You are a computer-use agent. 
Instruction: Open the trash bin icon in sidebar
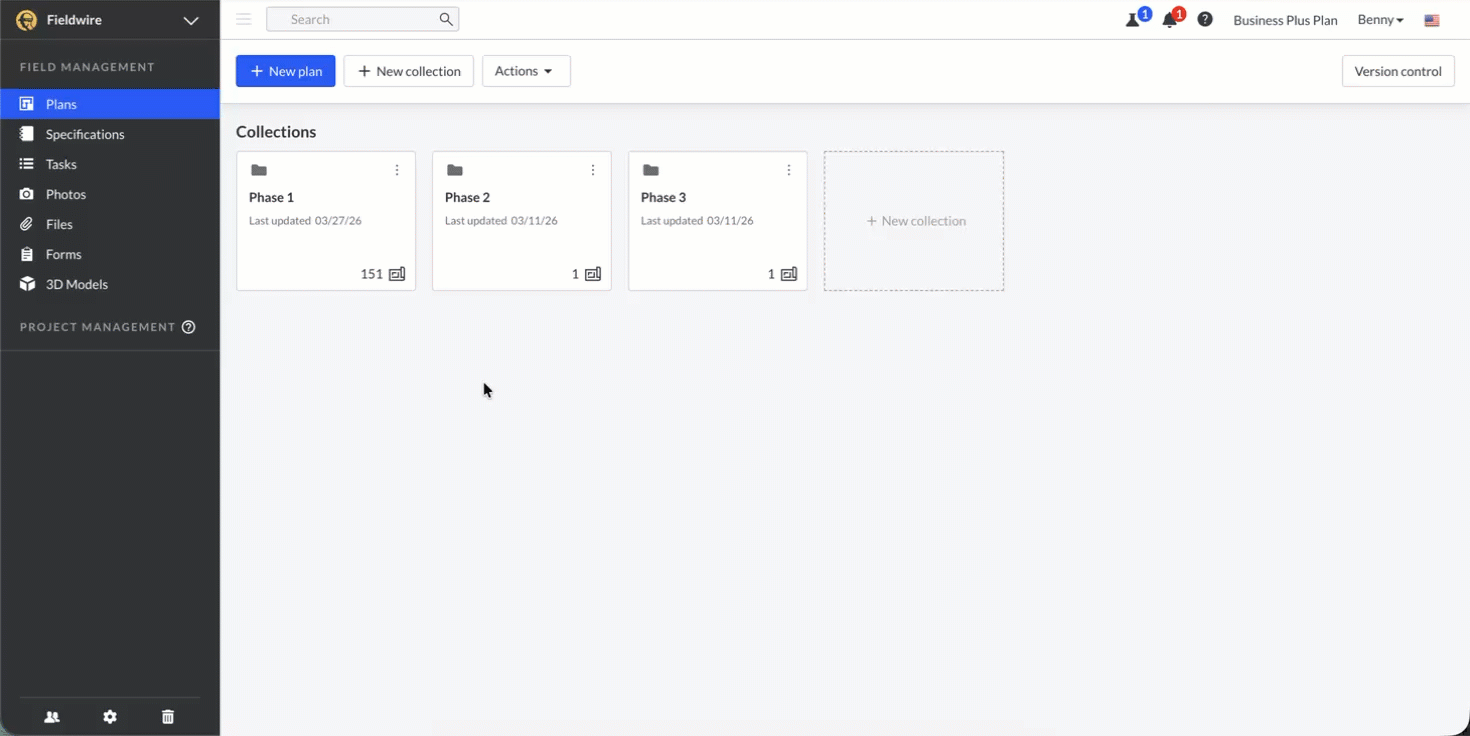point(168,717)
